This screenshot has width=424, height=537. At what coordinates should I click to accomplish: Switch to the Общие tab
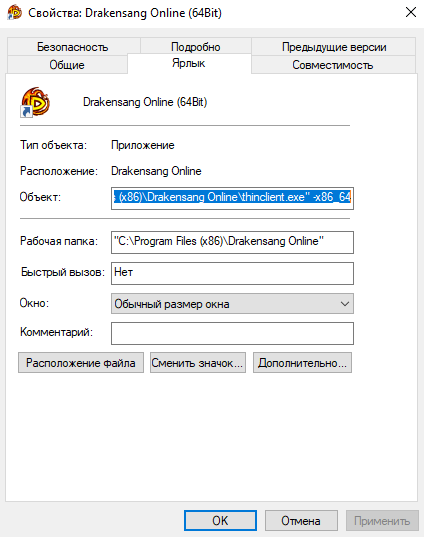point(67,64)
